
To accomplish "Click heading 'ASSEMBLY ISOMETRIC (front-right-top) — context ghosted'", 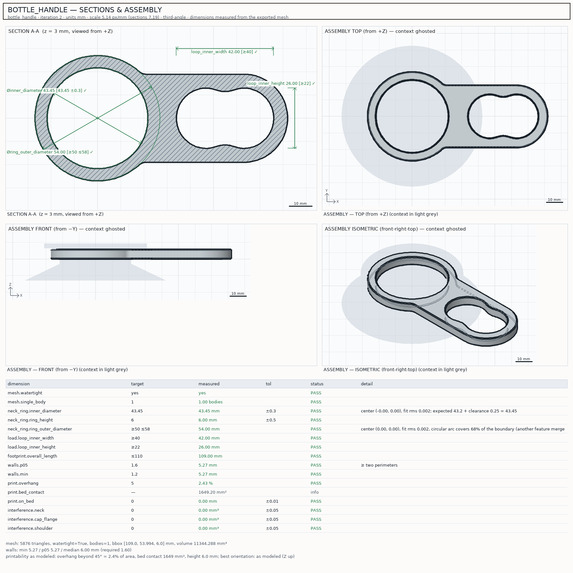I will (395, 229).
